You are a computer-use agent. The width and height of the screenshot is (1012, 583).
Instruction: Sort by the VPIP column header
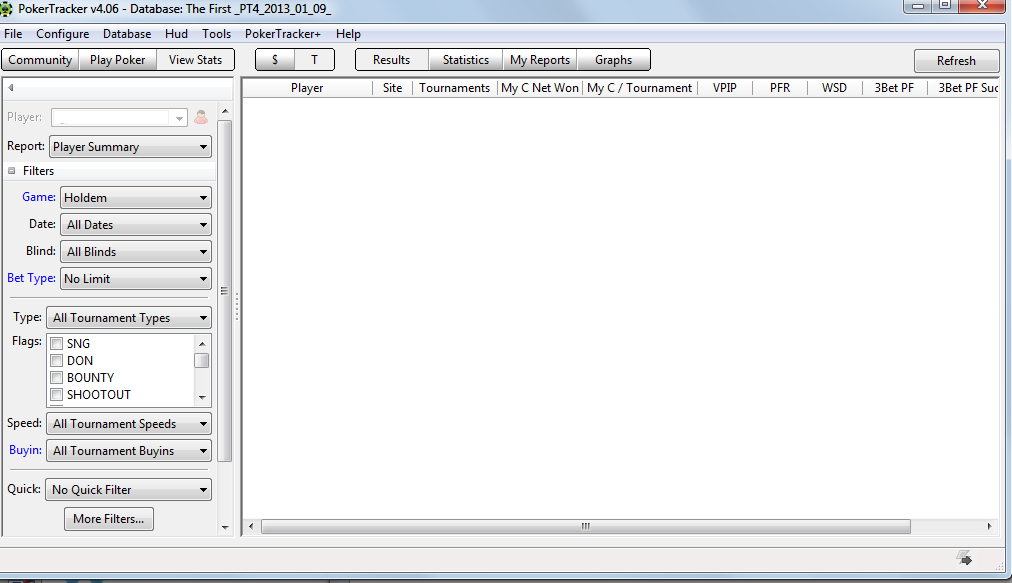725,88
